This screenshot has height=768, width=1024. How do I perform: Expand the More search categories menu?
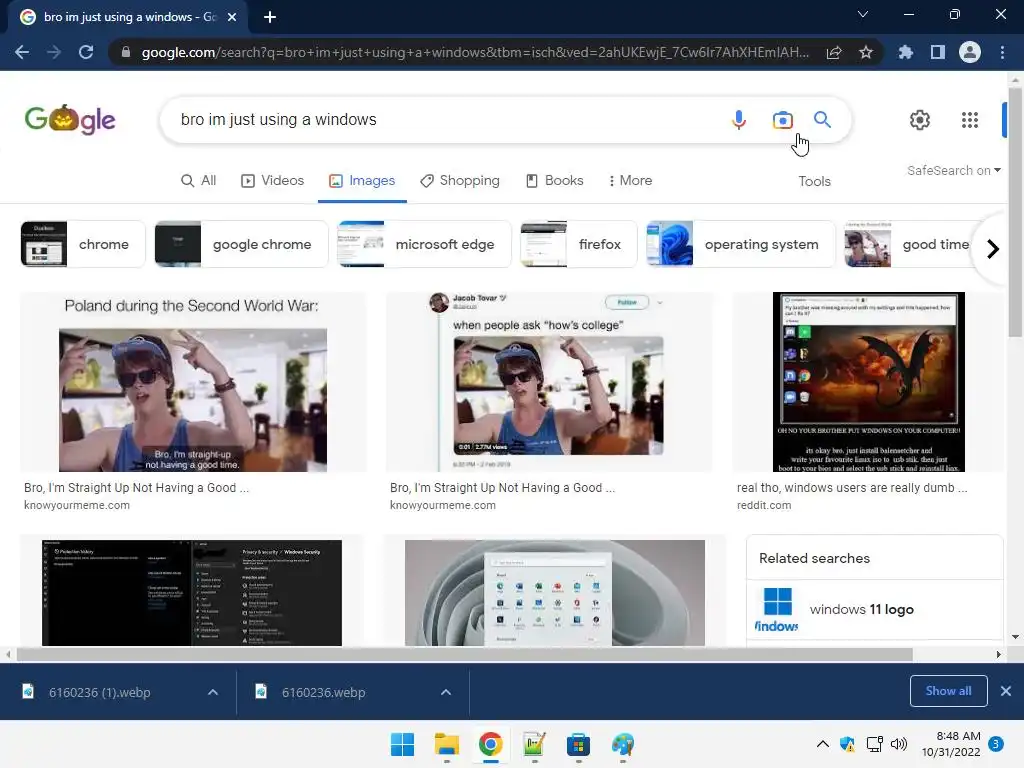(630, 181)
